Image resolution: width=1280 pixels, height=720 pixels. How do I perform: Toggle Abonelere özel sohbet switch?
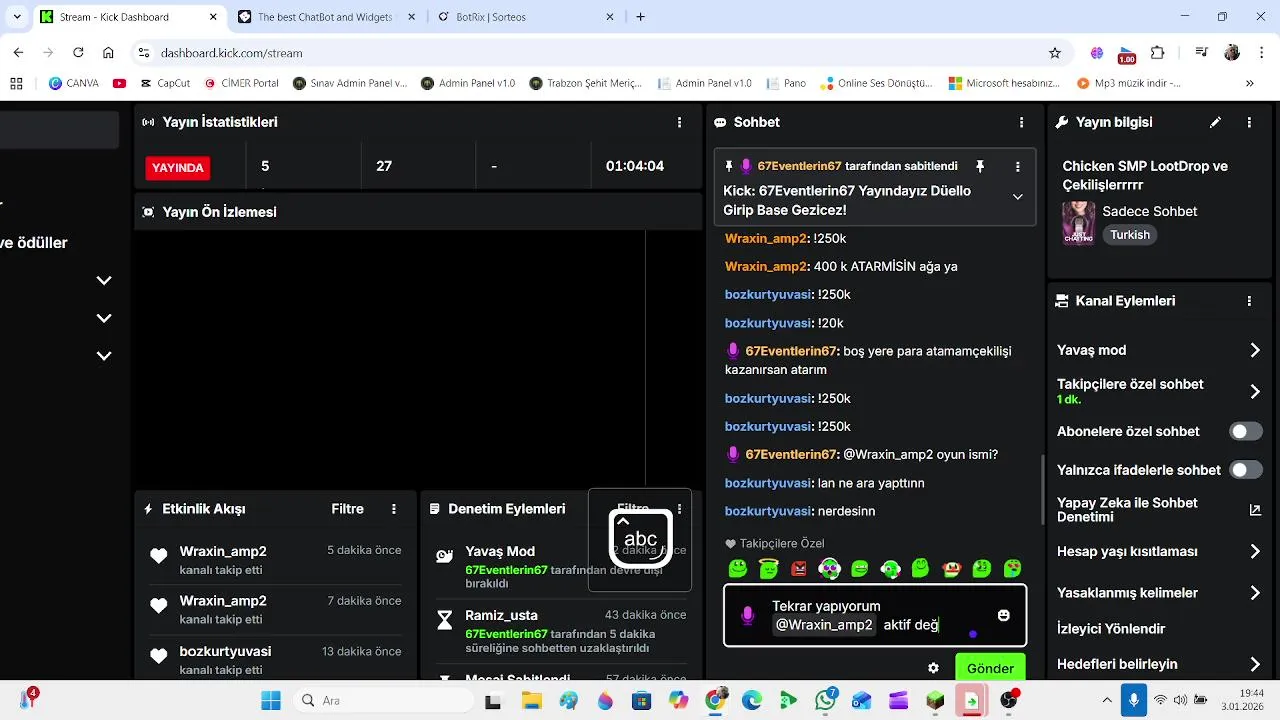(1246, 432)
